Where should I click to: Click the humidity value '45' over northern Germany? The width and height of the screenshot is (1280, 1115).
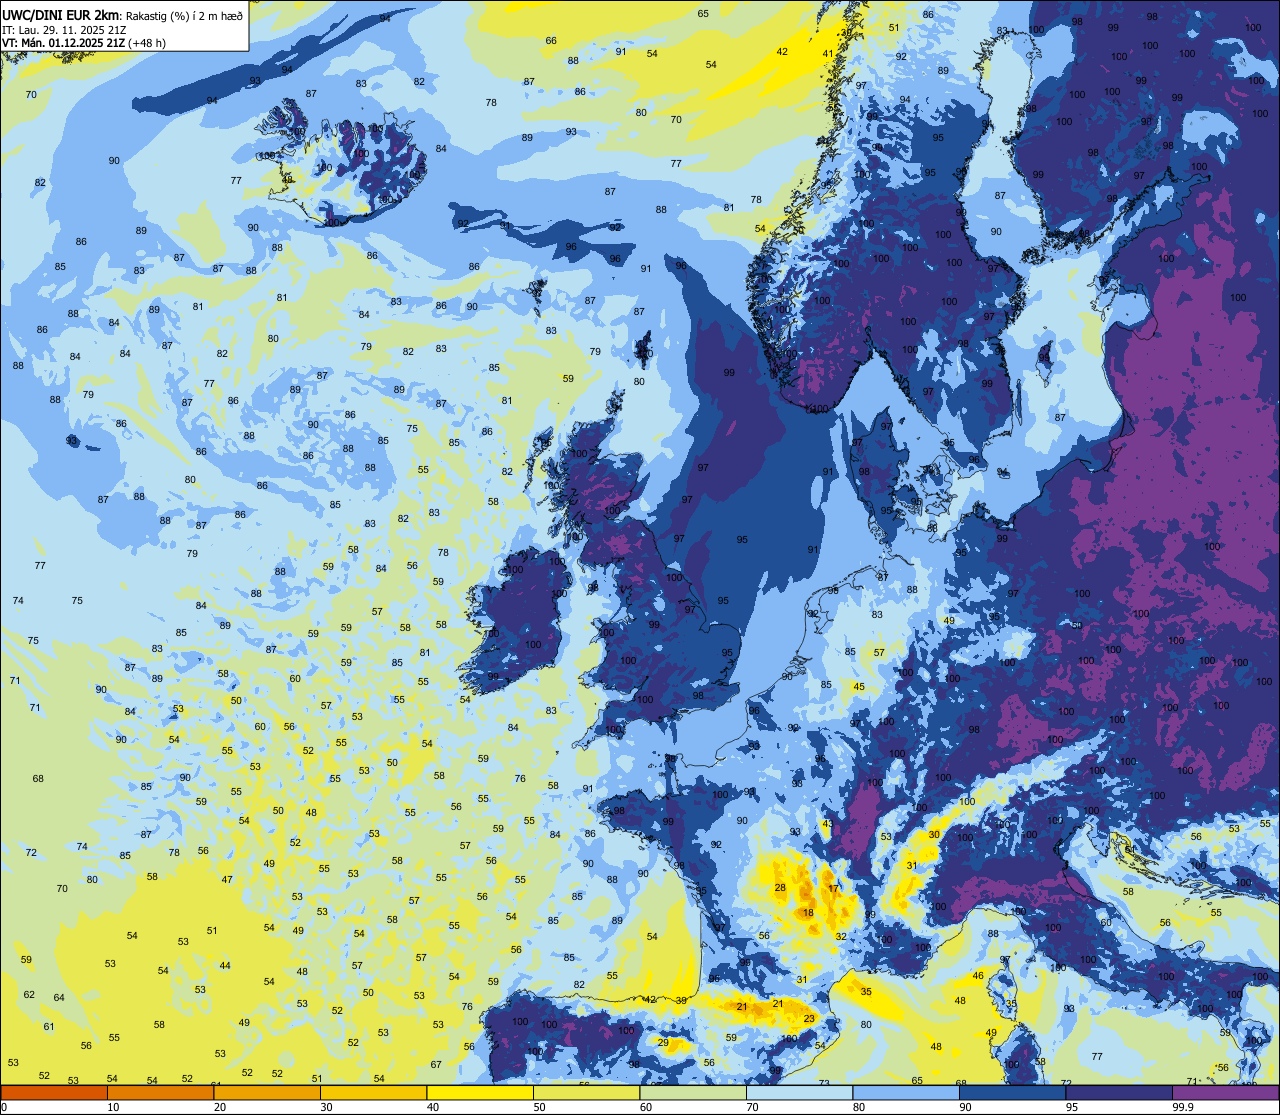click(859, 687)
